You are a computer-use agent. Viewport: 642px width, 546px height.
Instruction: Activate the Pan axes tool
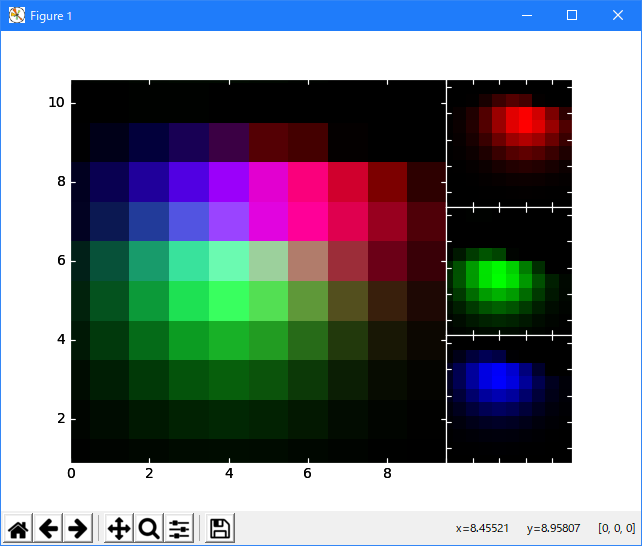tap(119, 529)
